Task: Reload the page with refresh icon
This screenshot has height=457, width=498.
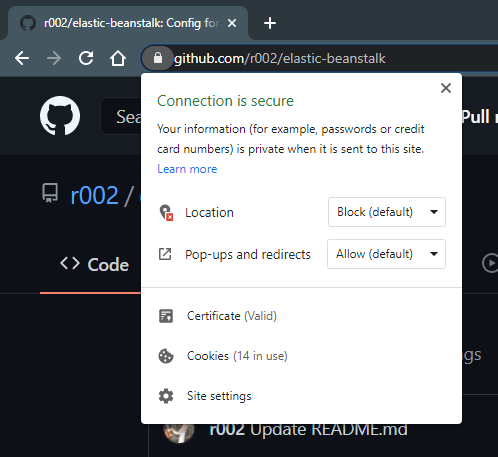Action: [86, 58]
